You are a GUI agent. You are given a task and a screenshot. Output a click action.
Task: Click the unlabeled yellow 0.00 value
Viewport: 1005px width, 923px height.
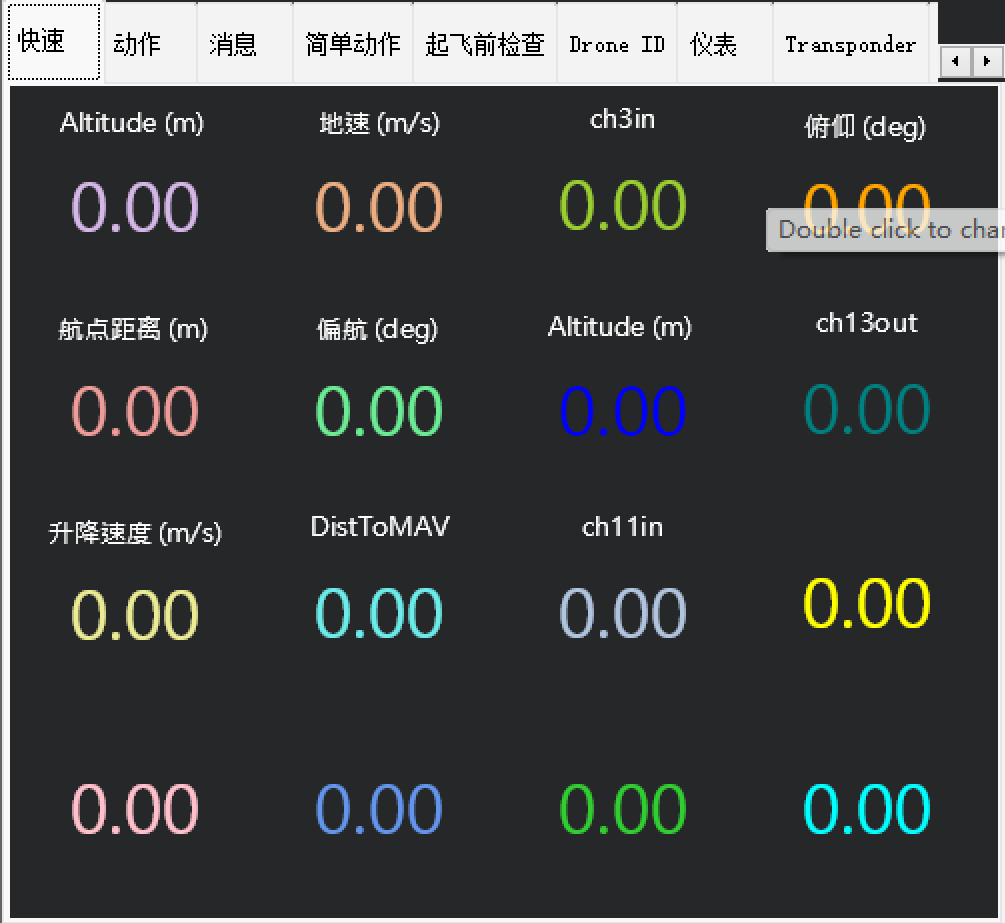pyautogui.click(x=867, y=603)
